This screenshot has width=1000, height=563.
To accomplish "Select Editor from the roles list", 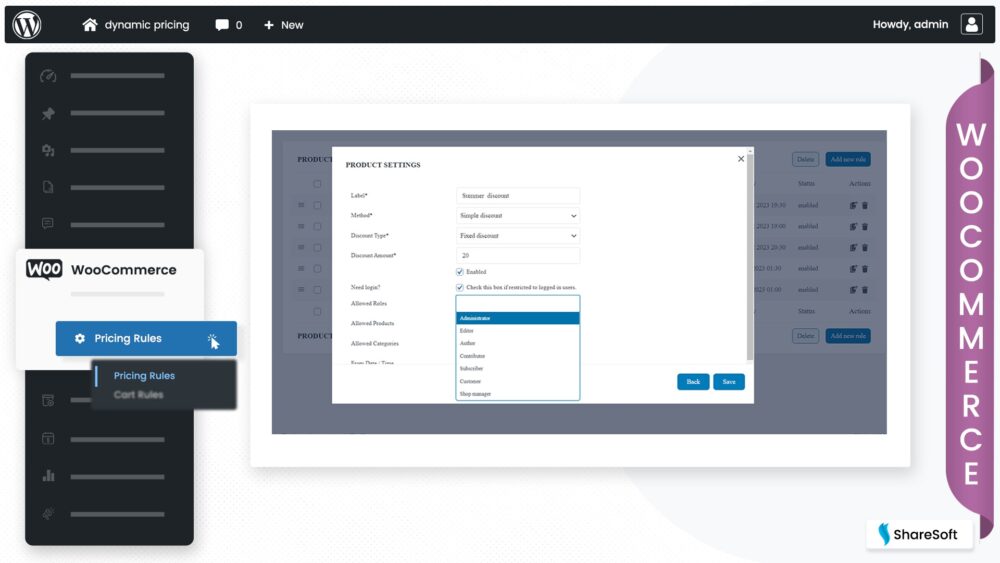I will pyautogui.click(x=518, y=331).
